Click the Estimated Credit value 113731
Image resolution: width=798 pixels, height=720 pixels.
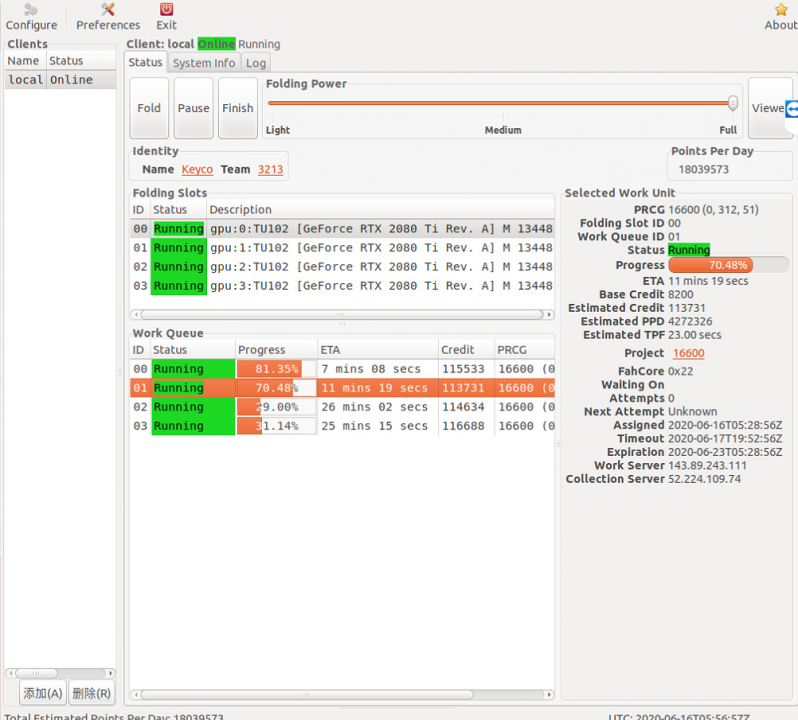687,308
